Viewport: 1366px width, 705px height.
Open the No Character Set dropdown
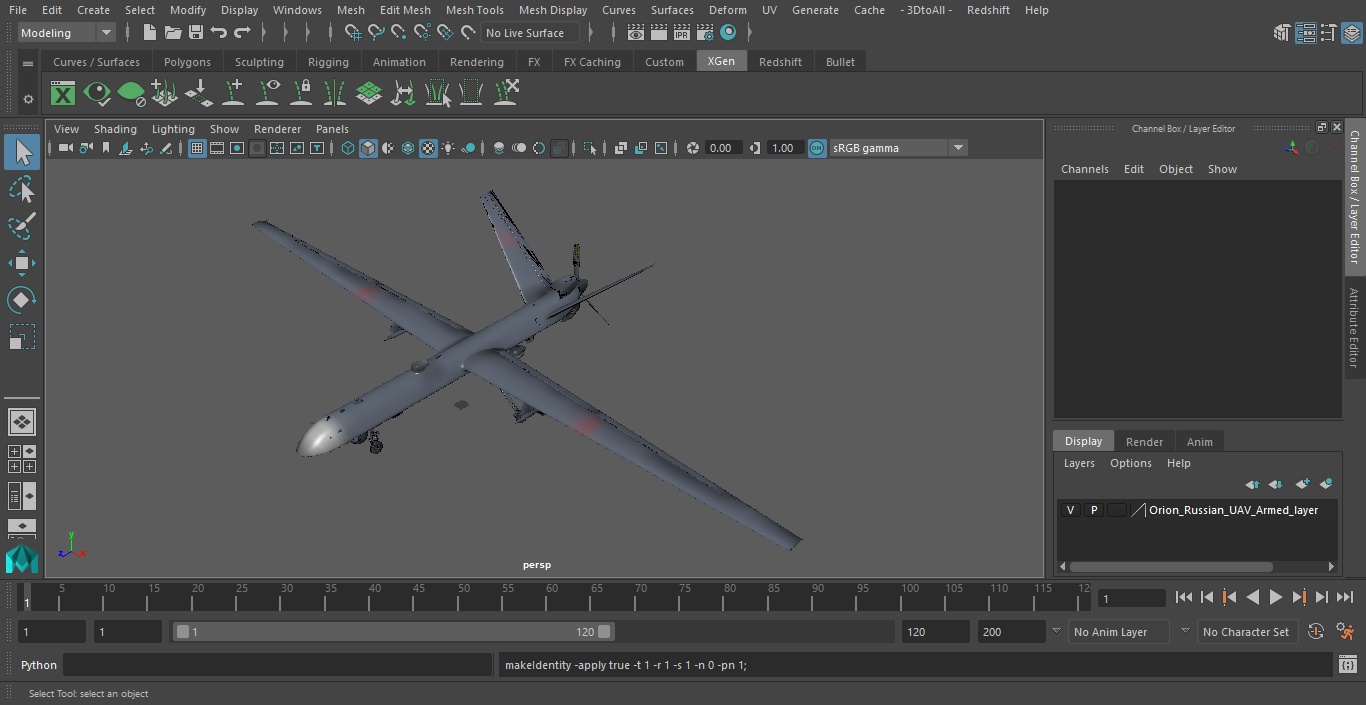(1246, 632)
